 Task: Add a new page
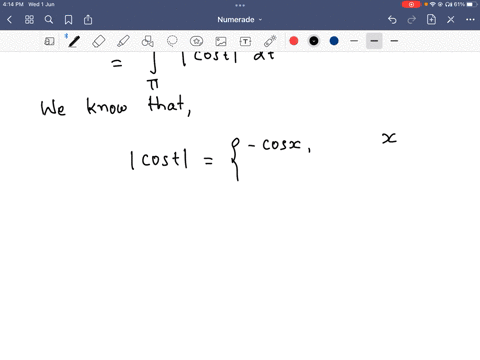tap(431, 20)
